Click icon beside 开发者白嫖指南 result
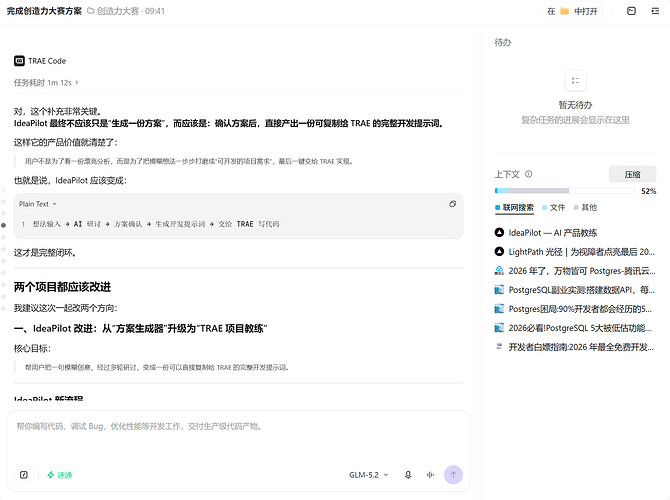670x500 pixels. coord(499,347)
